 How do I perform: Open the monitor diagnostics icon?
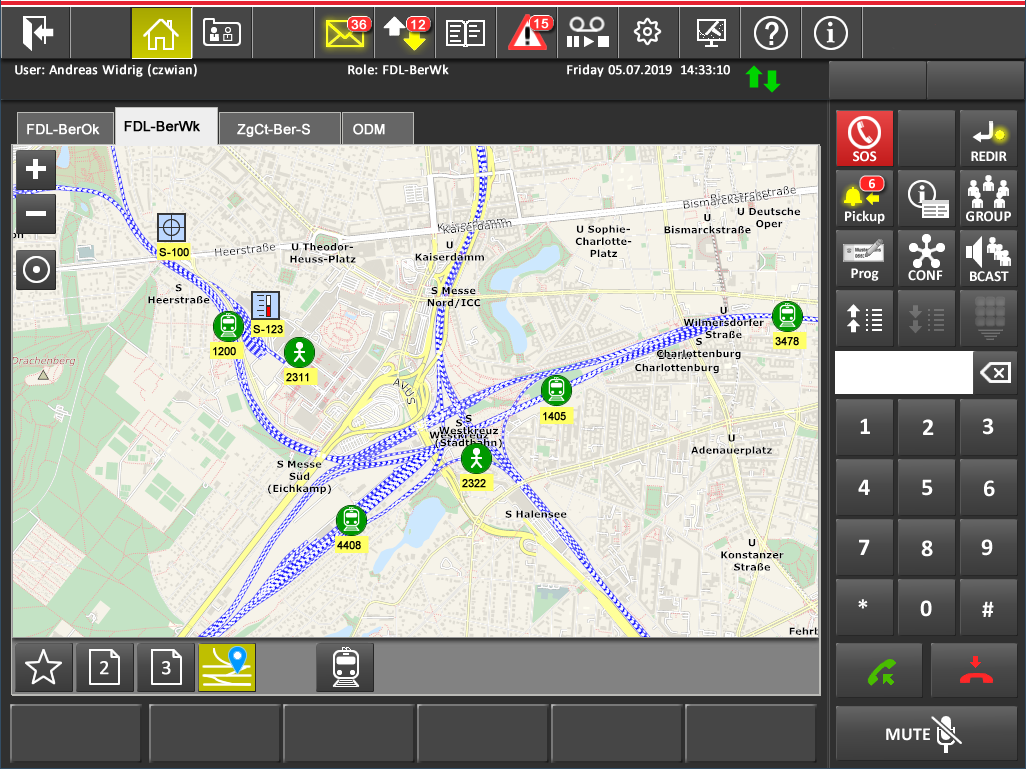click(711, 33)
